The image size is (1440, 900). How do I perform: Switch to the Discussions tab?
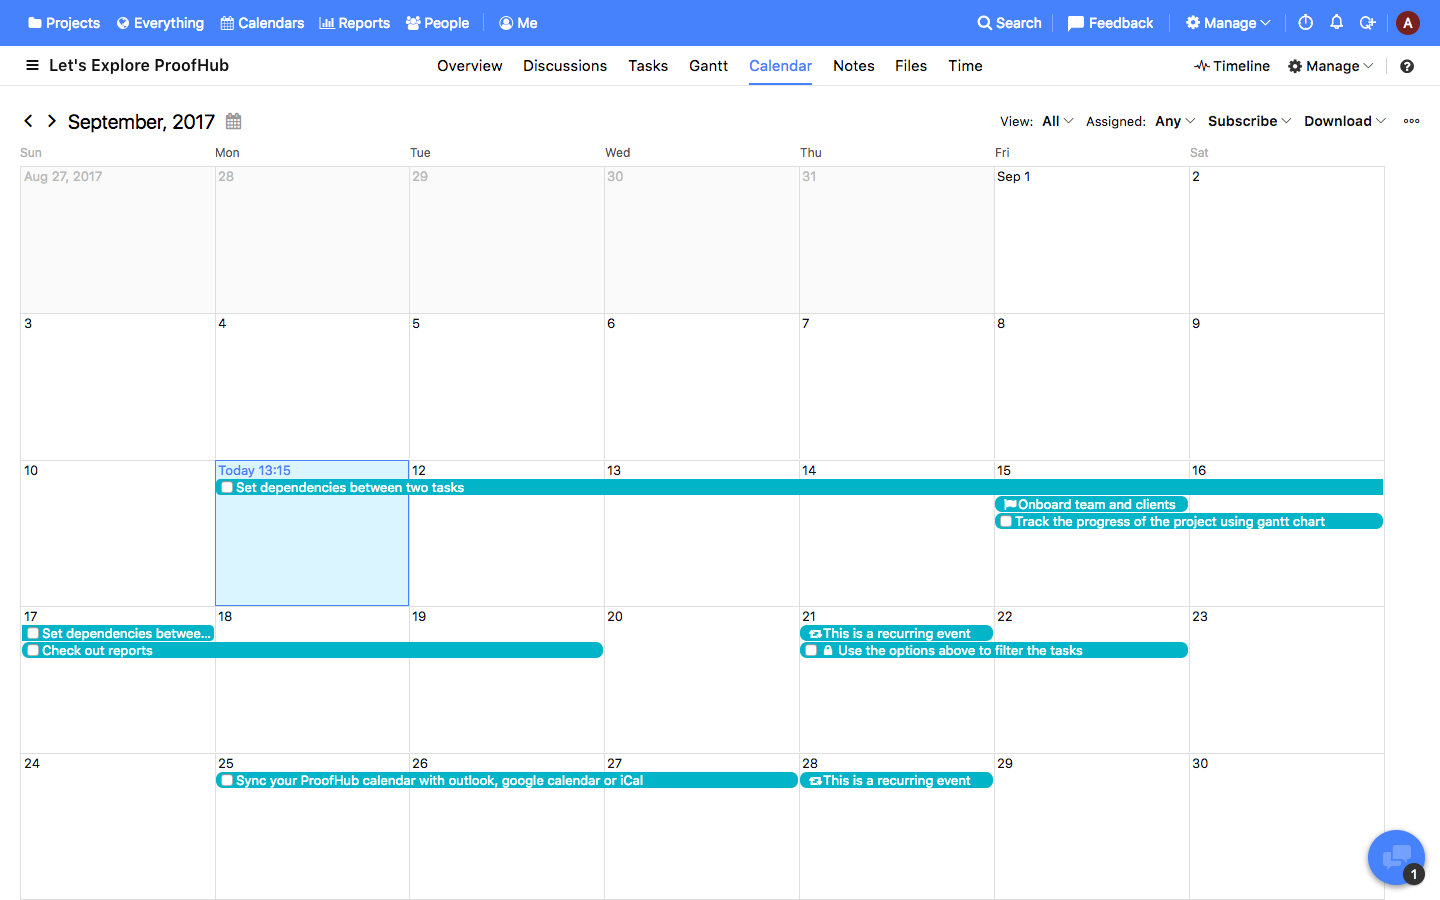pos(565,66)
